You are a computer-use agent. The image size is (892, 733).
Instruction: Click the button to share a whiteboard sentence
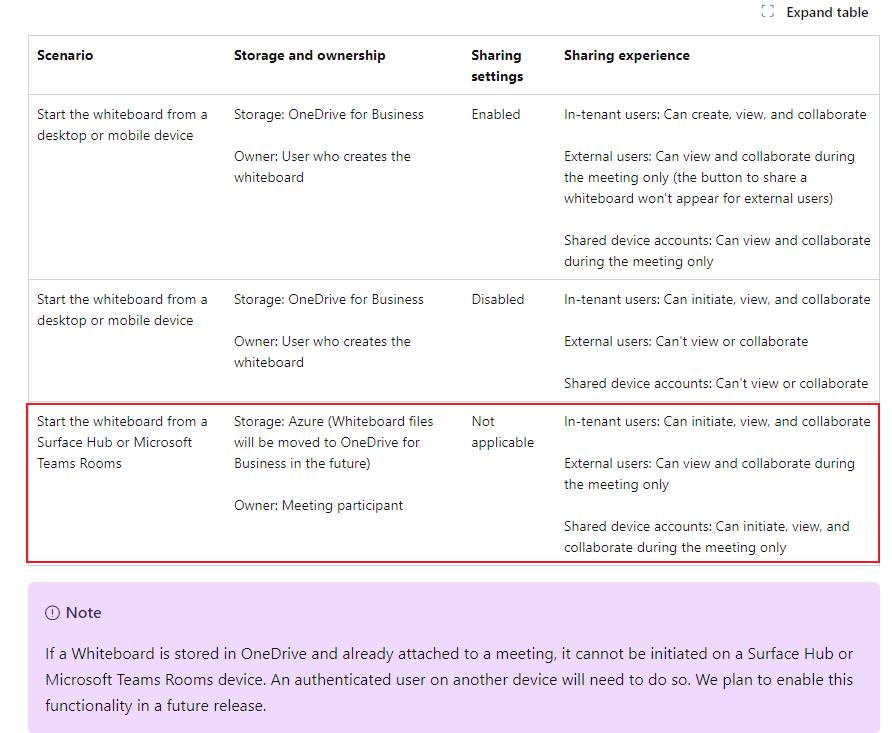pyautogui.click(x=698, y=188)
